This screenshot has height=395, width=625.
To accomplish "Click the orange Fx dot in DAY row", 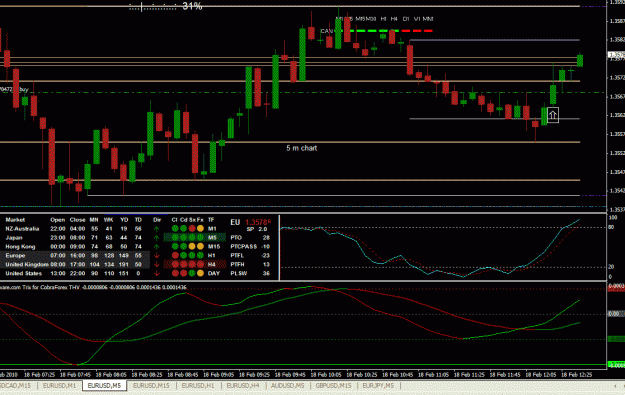I will [200, 273].
